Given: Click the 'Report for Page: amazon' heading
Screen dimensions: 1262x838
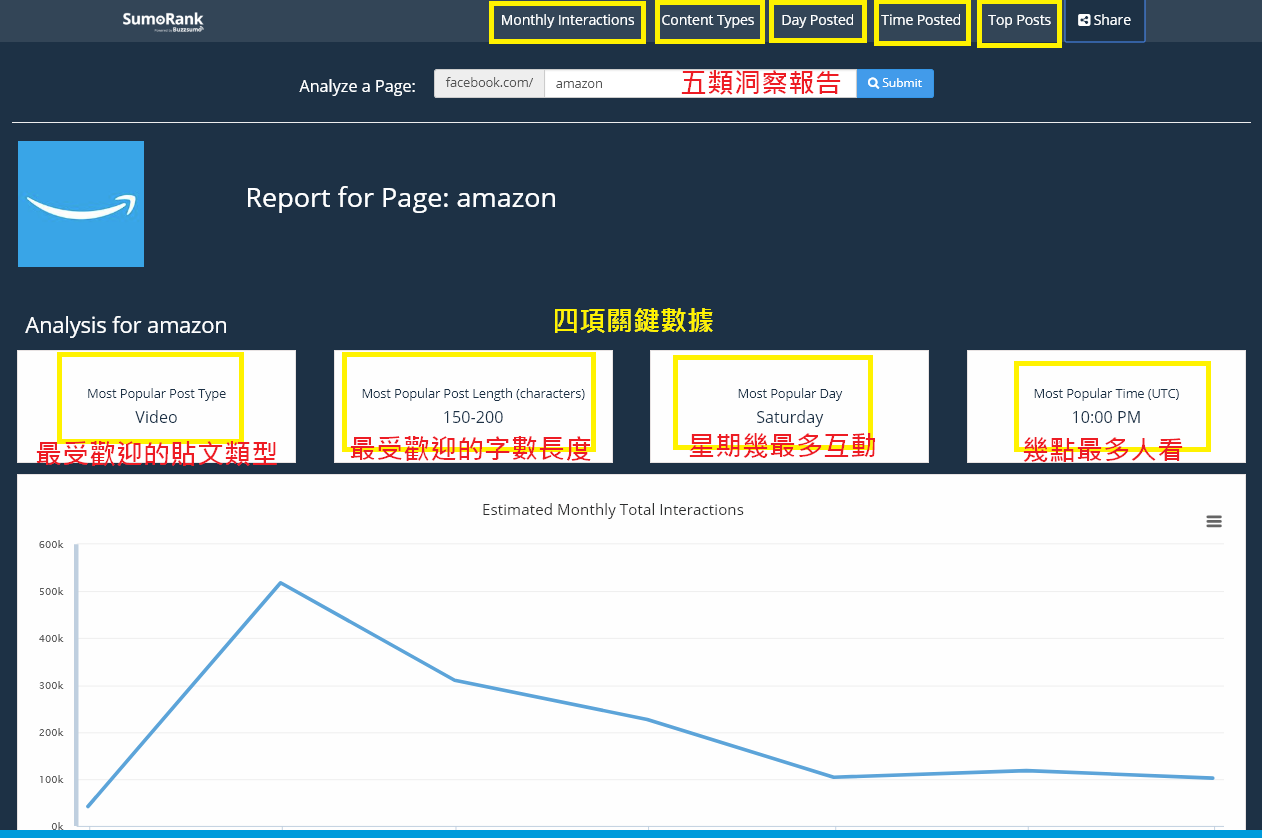Looking at the screenshot, I should coord(401,198).
